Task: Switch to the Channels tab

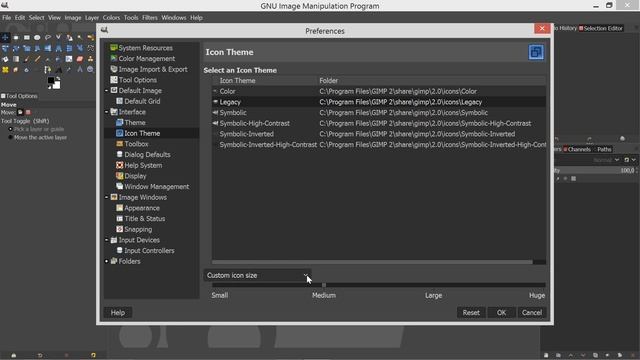Action: 576,149
